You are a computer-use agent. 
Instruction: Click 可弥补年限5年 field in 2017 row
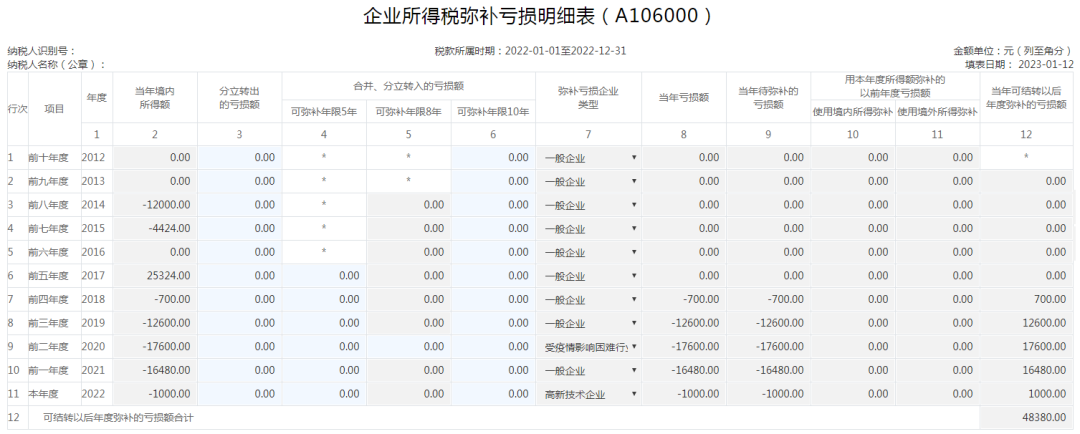coord(324,276)
